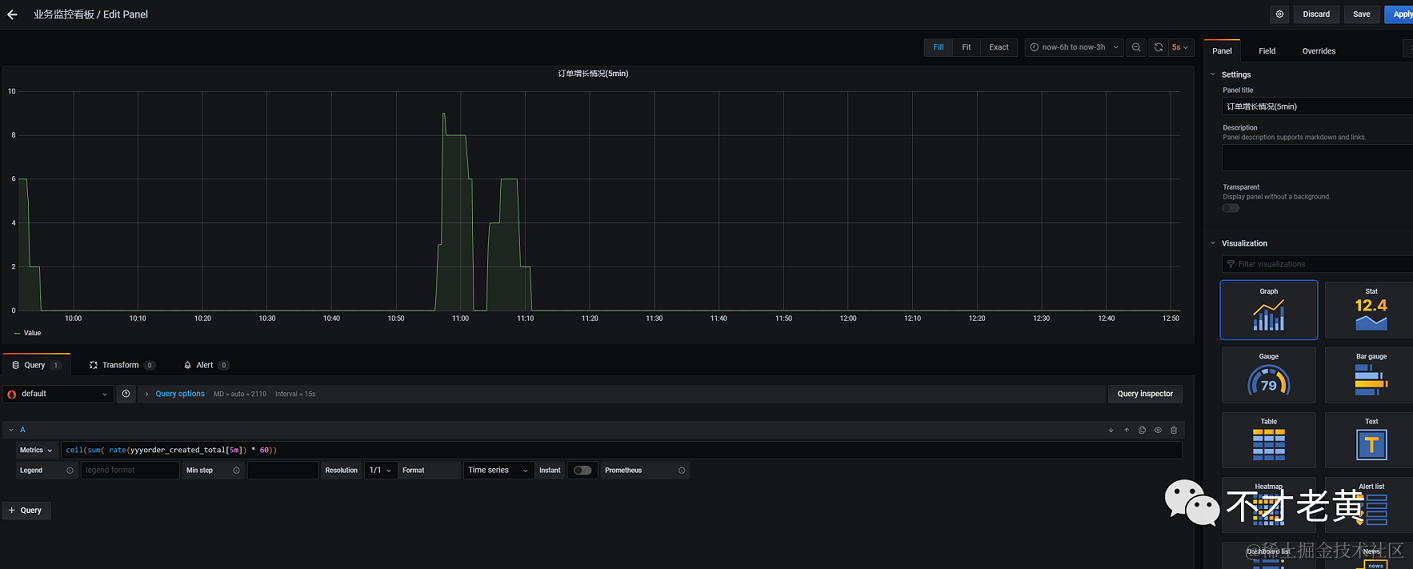Move query A down arrow icon
This screenshot has width=1413, height=569.
coord(1110,430)
